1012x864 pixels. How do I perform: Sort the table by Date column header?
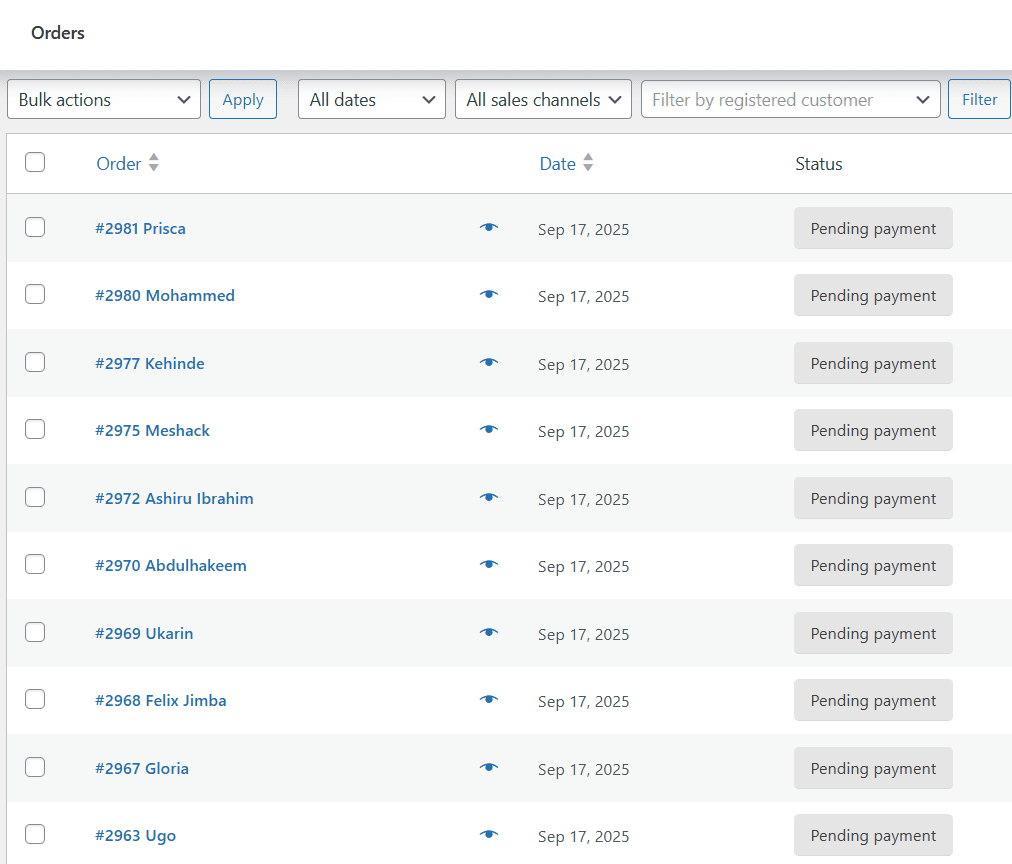557,164
